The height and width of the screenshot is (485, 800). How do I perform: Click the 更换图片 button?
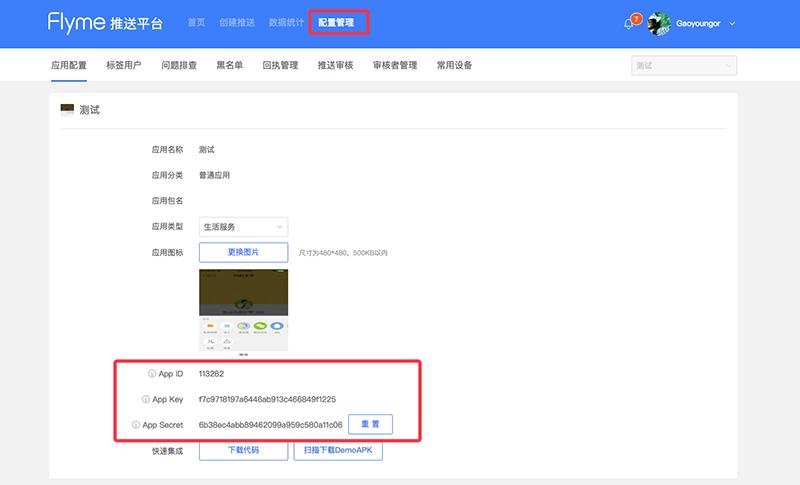pyautogui.click(x=243, y=252)
